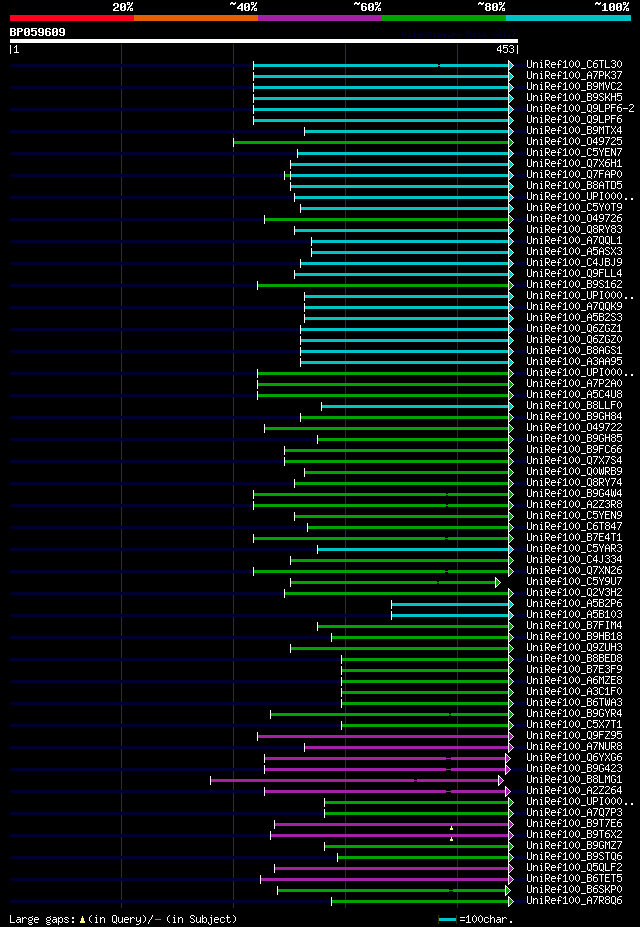Click the green alignment bar for UniRef100_O49725
This screenshot has height=927, width=640.
[x=373, y=142]
